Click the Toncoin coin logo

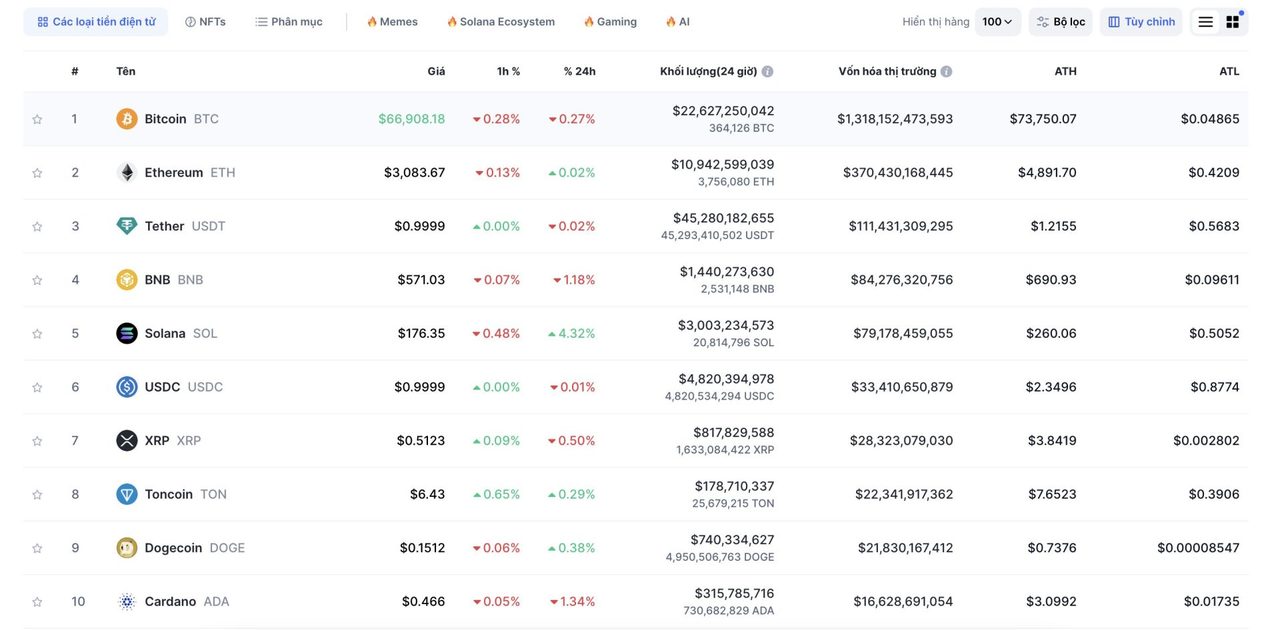coord(127,494)
